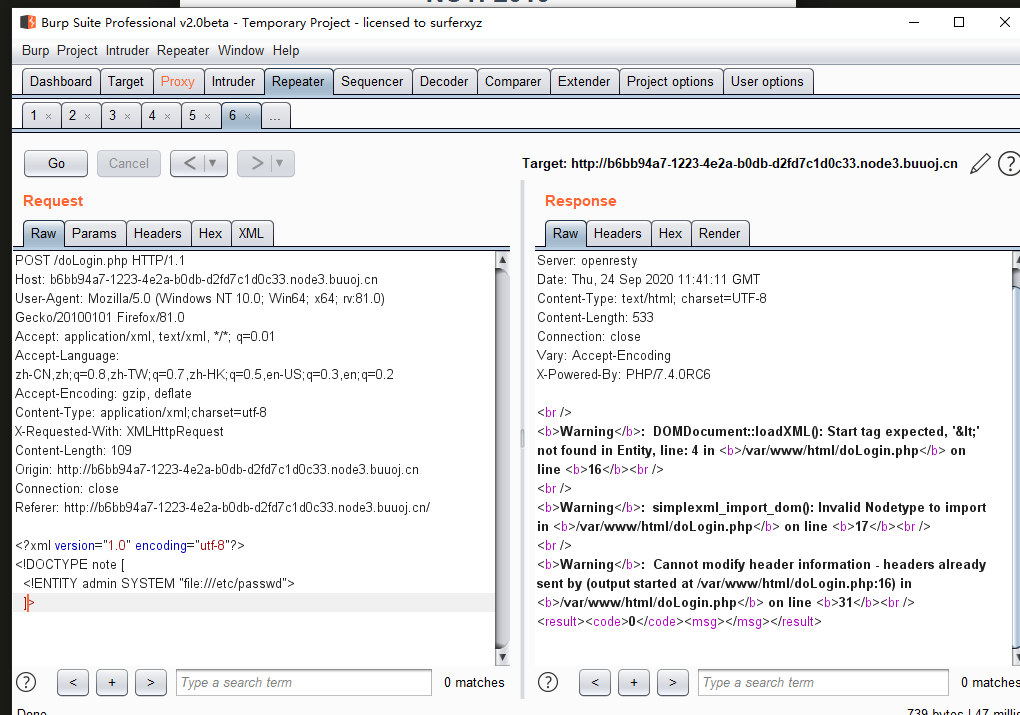
Task: Show response Hex view
Action: point(670,234)
